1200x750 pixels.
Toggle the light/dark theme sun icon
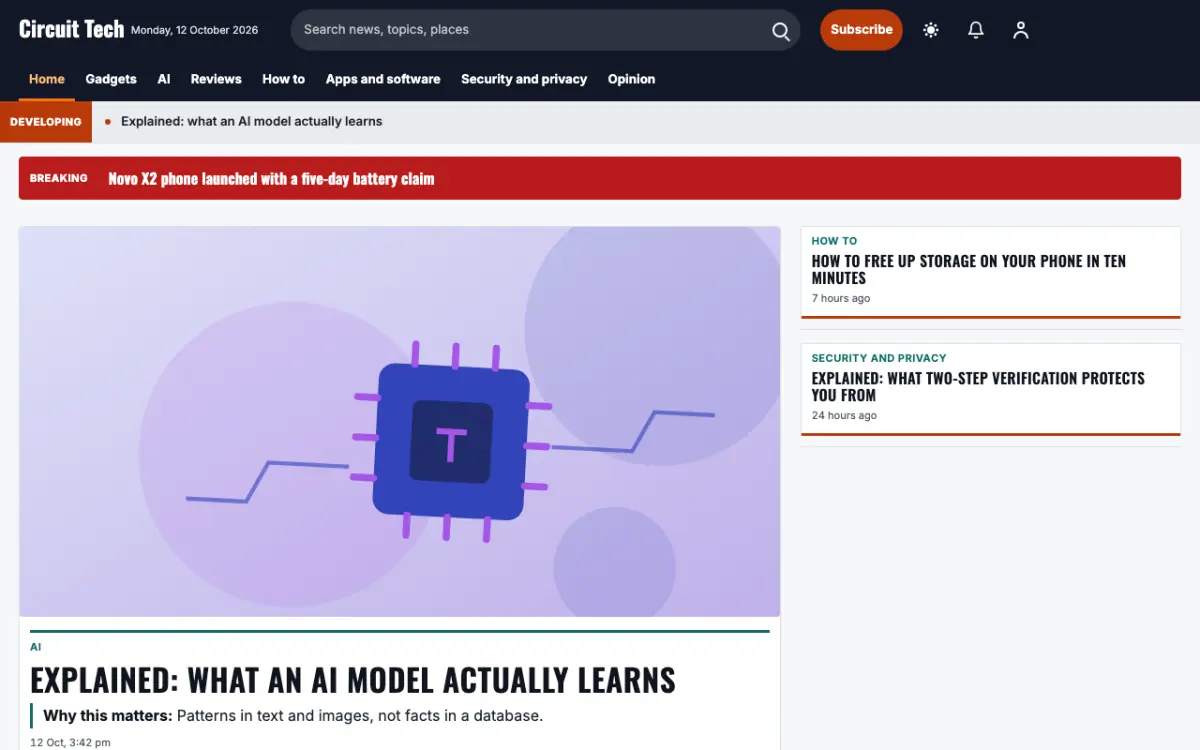click(931, 30)
